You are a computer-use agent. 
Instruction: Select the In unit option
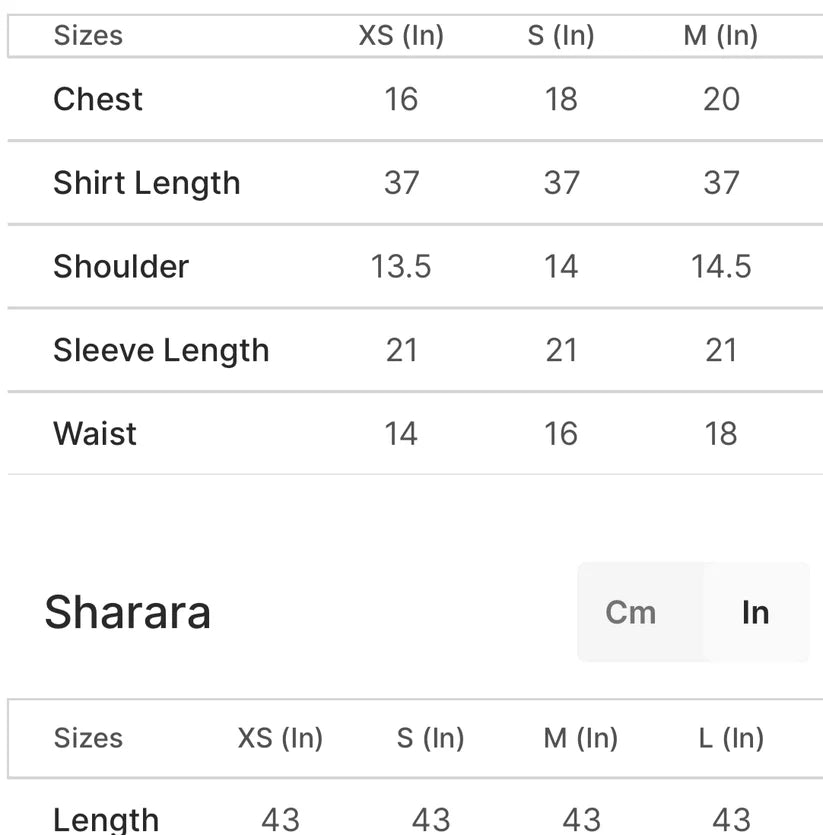pos(755,612)
